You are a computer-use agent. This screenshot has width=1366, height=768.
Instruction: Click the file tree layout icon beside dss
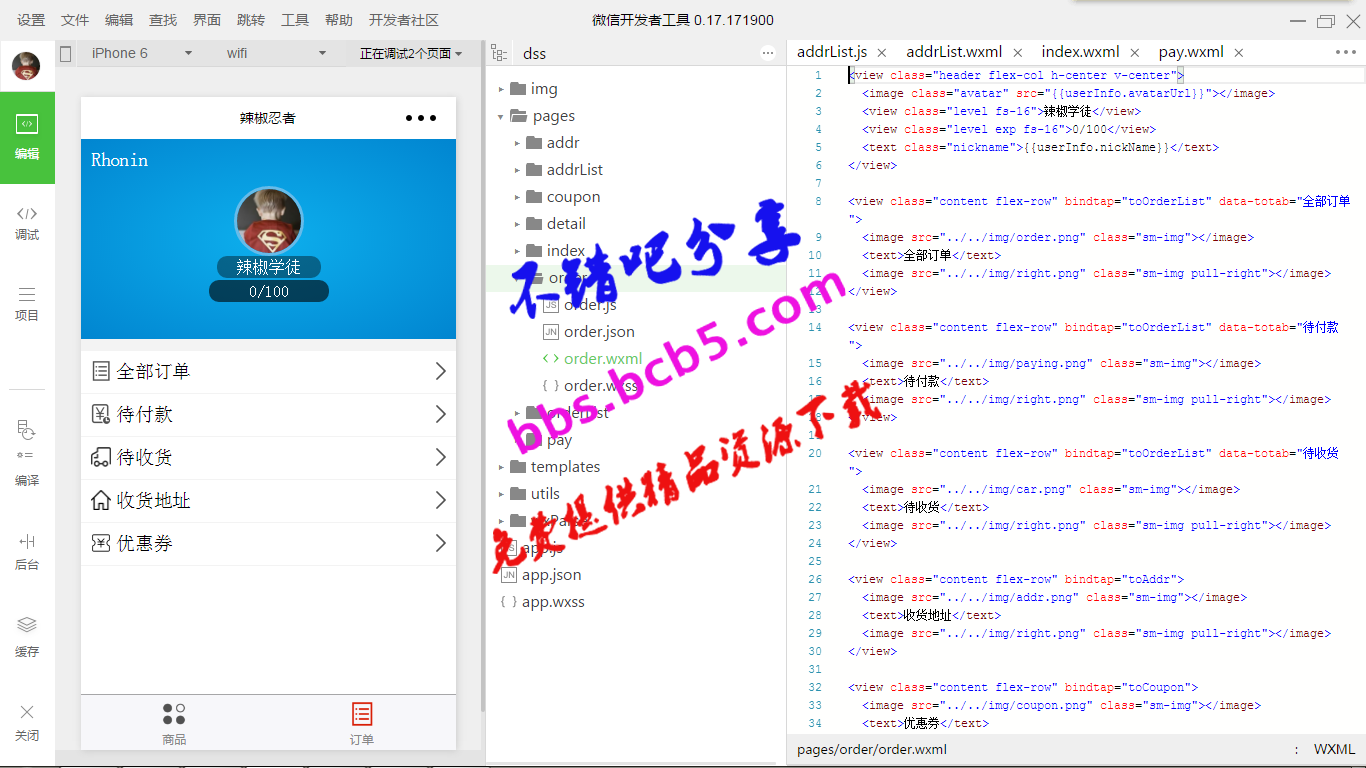tap(499, 54)
